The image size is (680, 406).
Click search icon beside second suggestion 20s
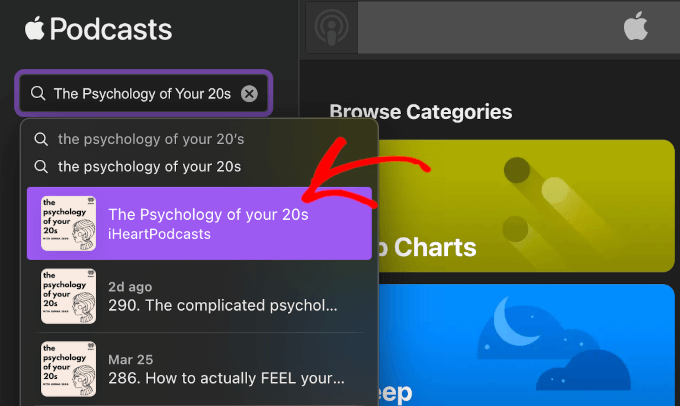(x=41, y=166)
